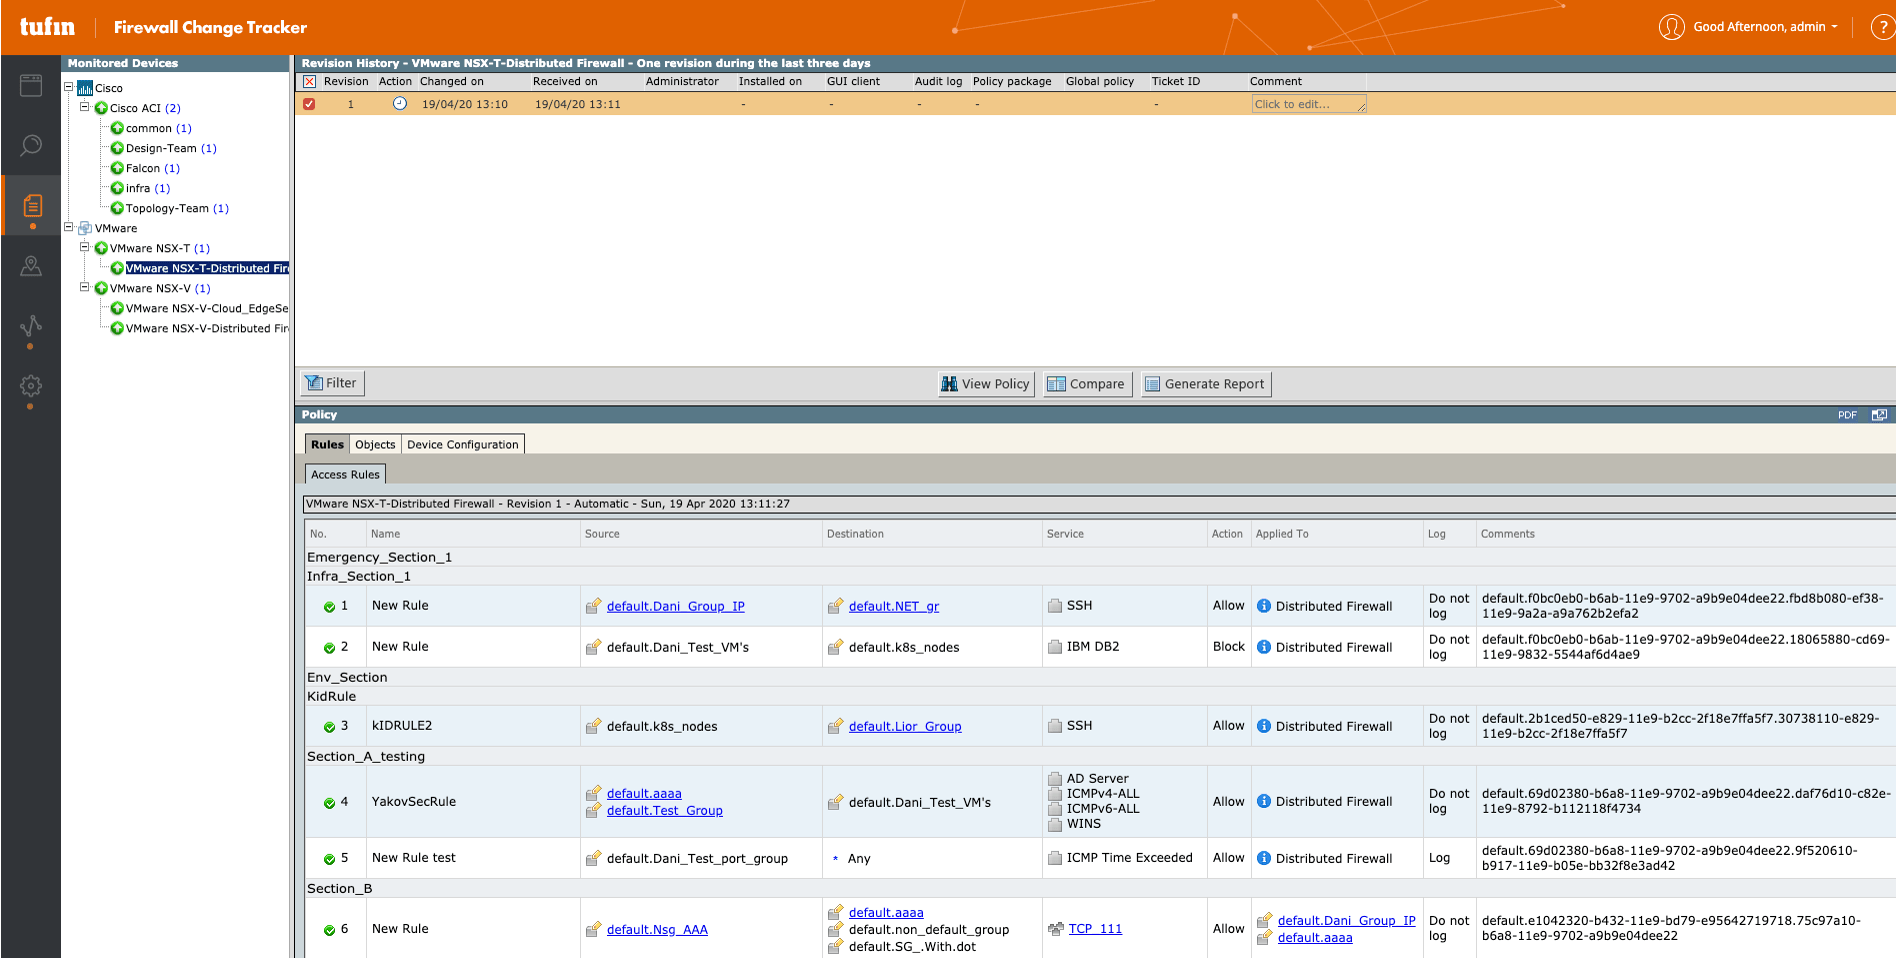Screen dimensions: 1896x958
Task: Pop out the Policy panel to new window
Action: pyautogui.click(x=1879, y=415)
